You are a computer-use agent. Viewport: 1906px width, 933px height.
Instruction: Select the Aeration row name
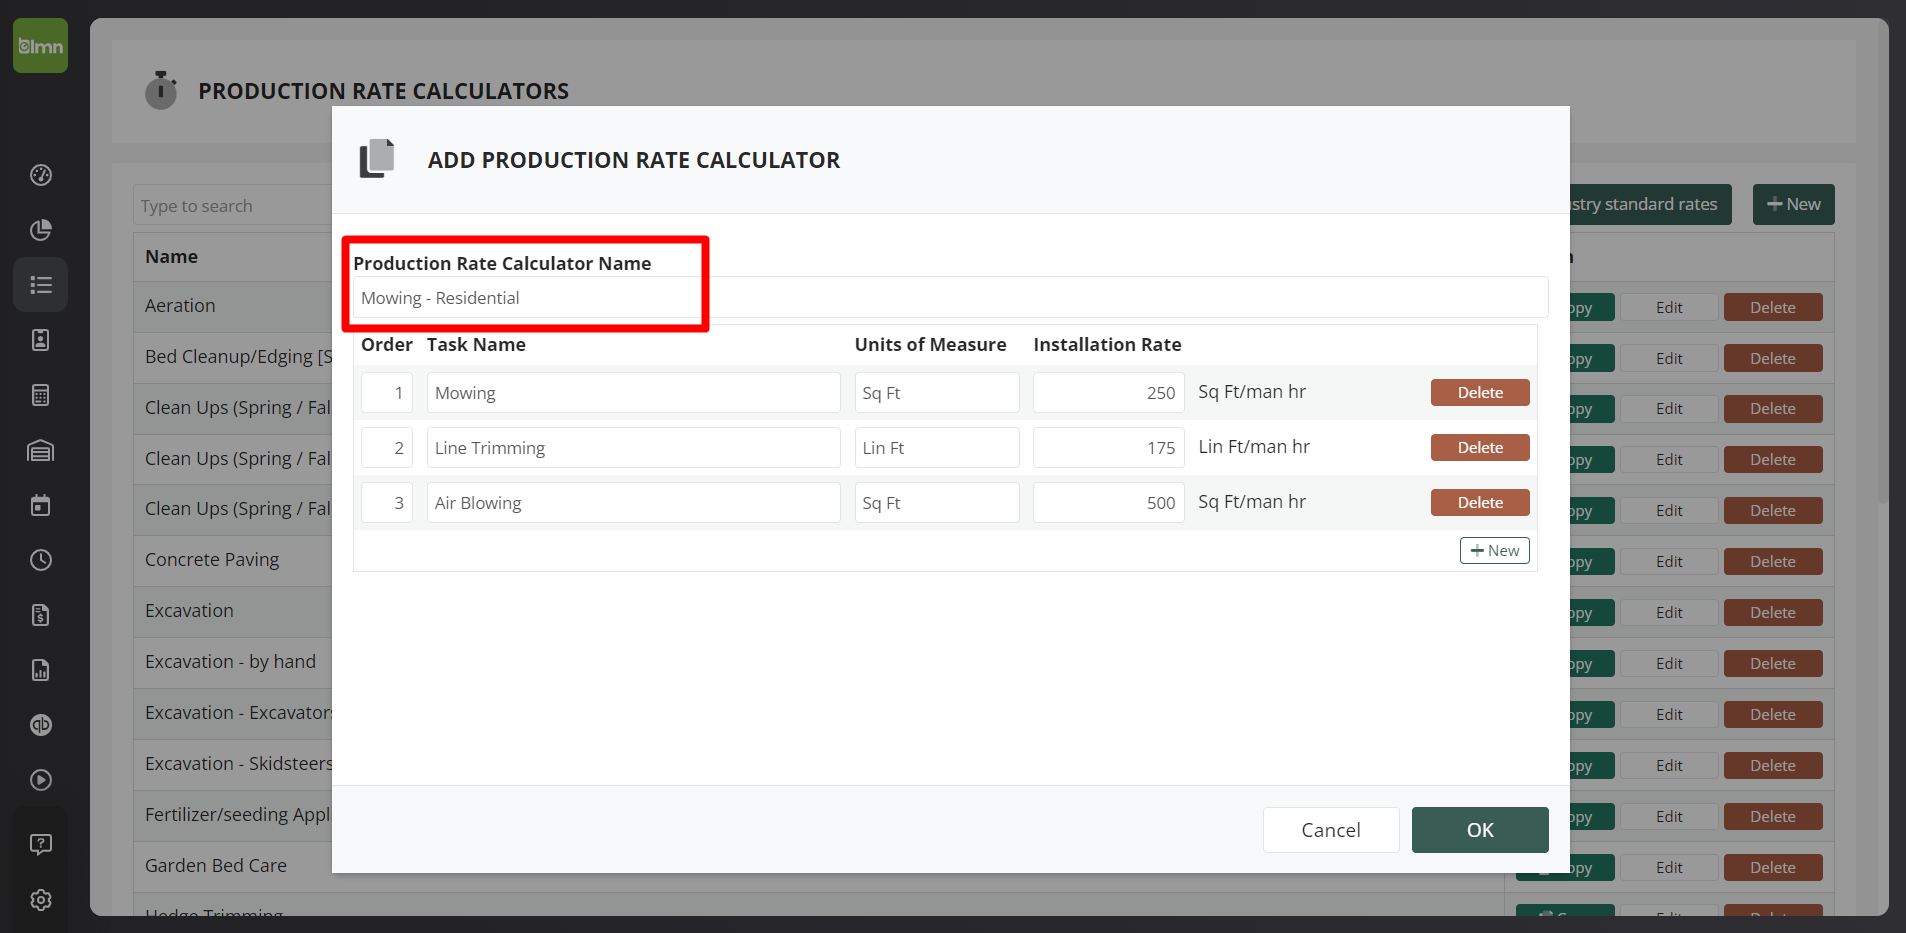click(x=180, y=306)
